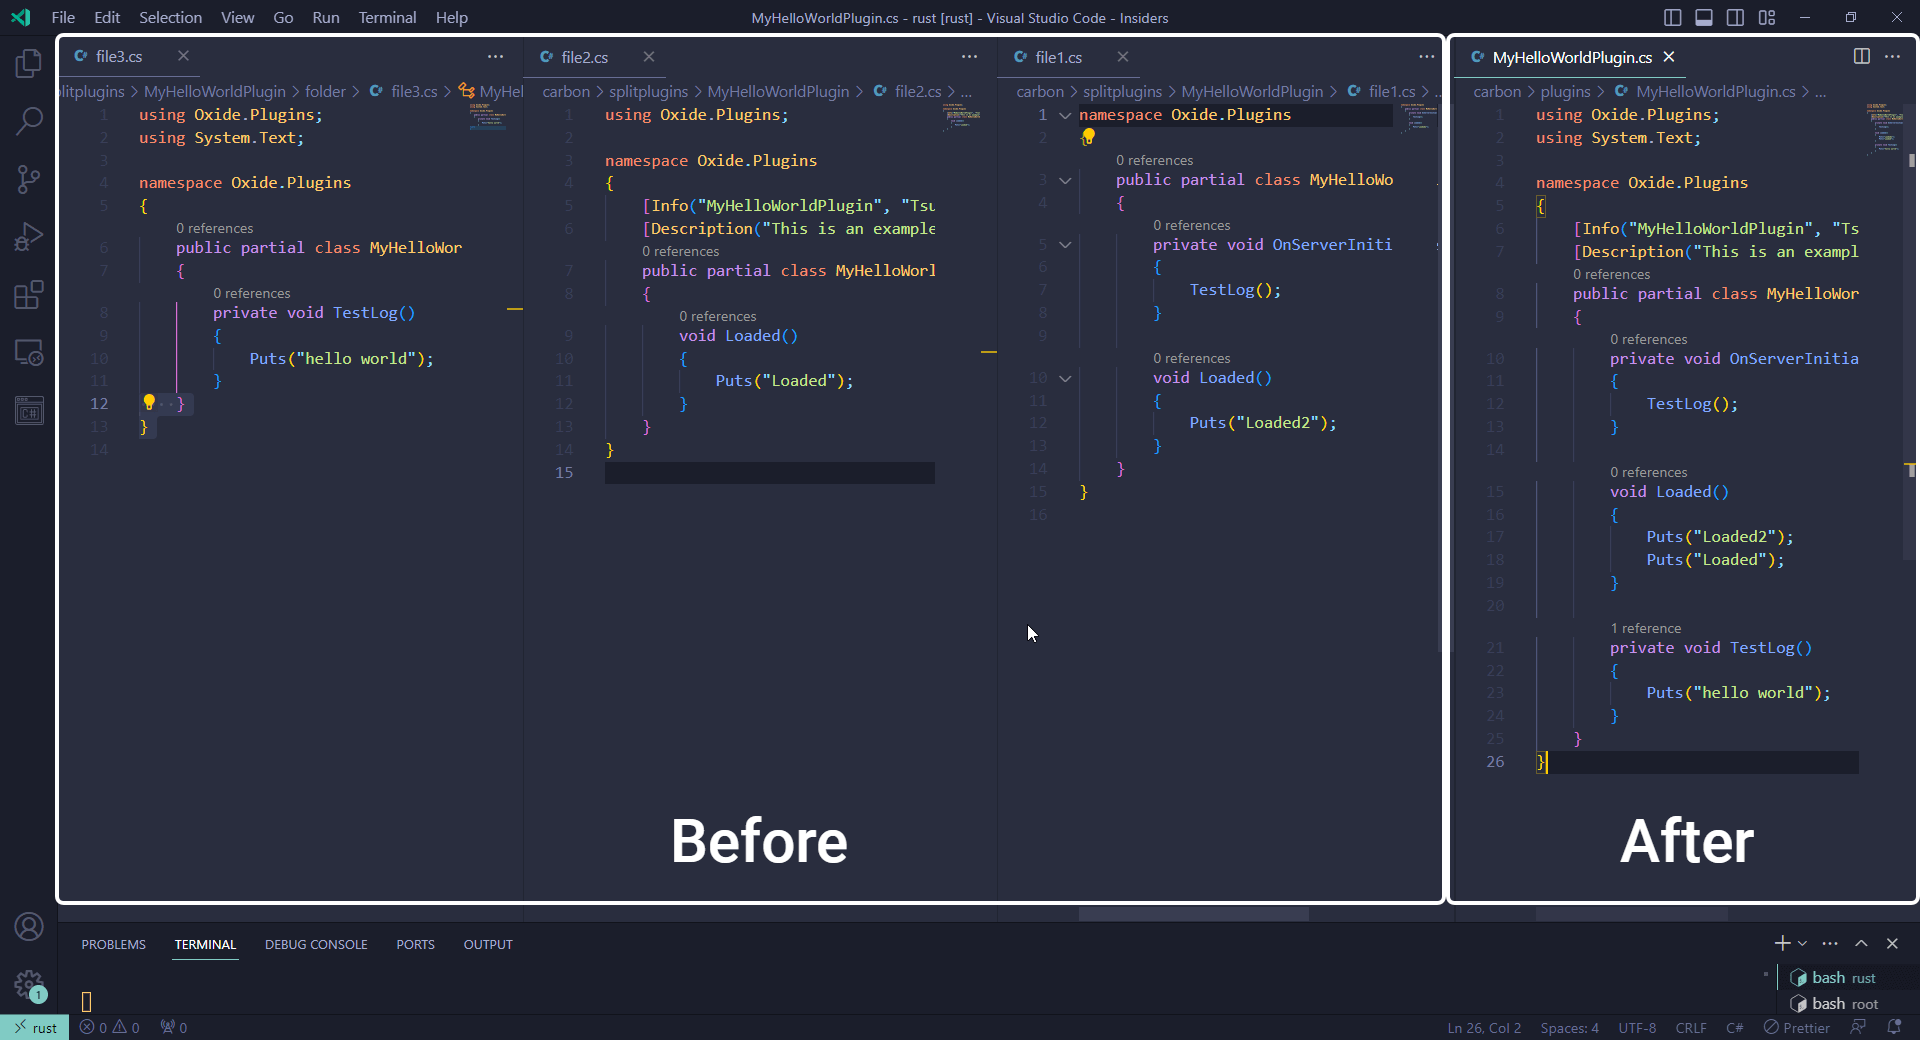Image resolution: width=1920 pixels, height=1040 pixels.
Task: Split the MyHelloWorldPlugin.cs editor right
Action: tap(1861, 57)
